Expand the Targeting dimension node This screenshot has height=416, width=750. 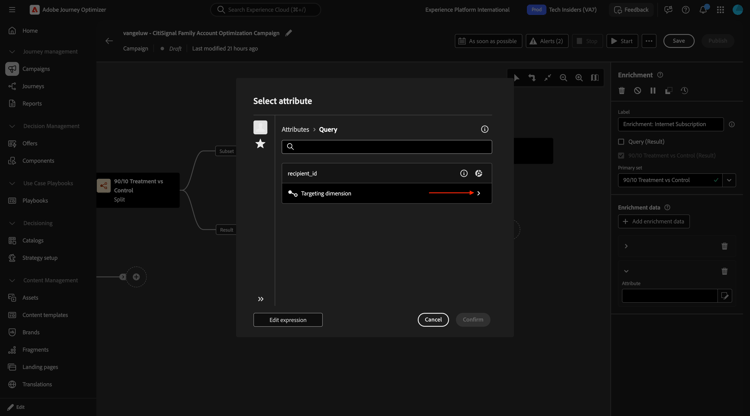click(x=478, y=193)
